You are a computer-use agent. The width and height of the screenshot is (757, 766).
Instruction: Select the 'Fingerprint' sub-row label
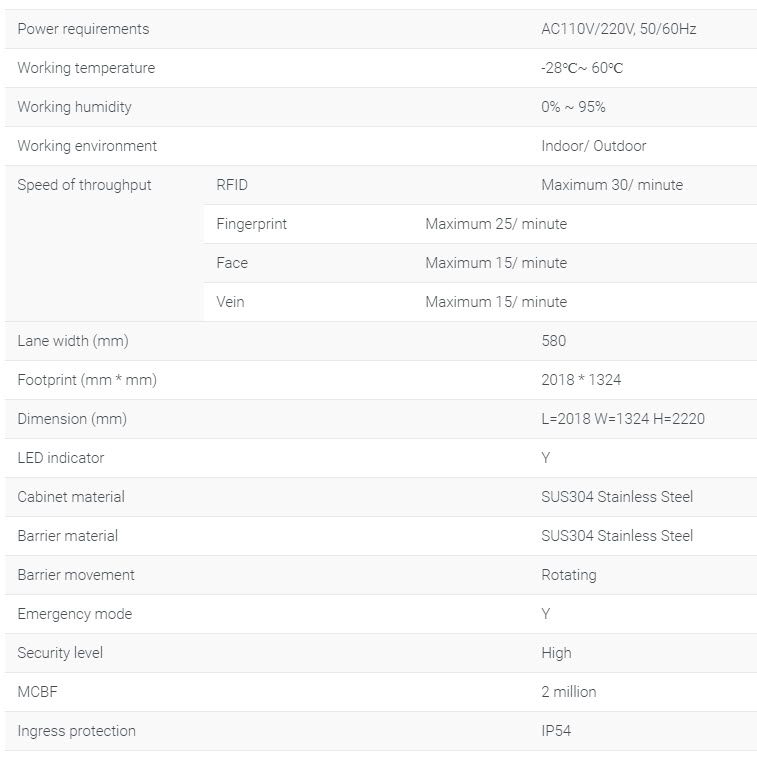[251, 224]
